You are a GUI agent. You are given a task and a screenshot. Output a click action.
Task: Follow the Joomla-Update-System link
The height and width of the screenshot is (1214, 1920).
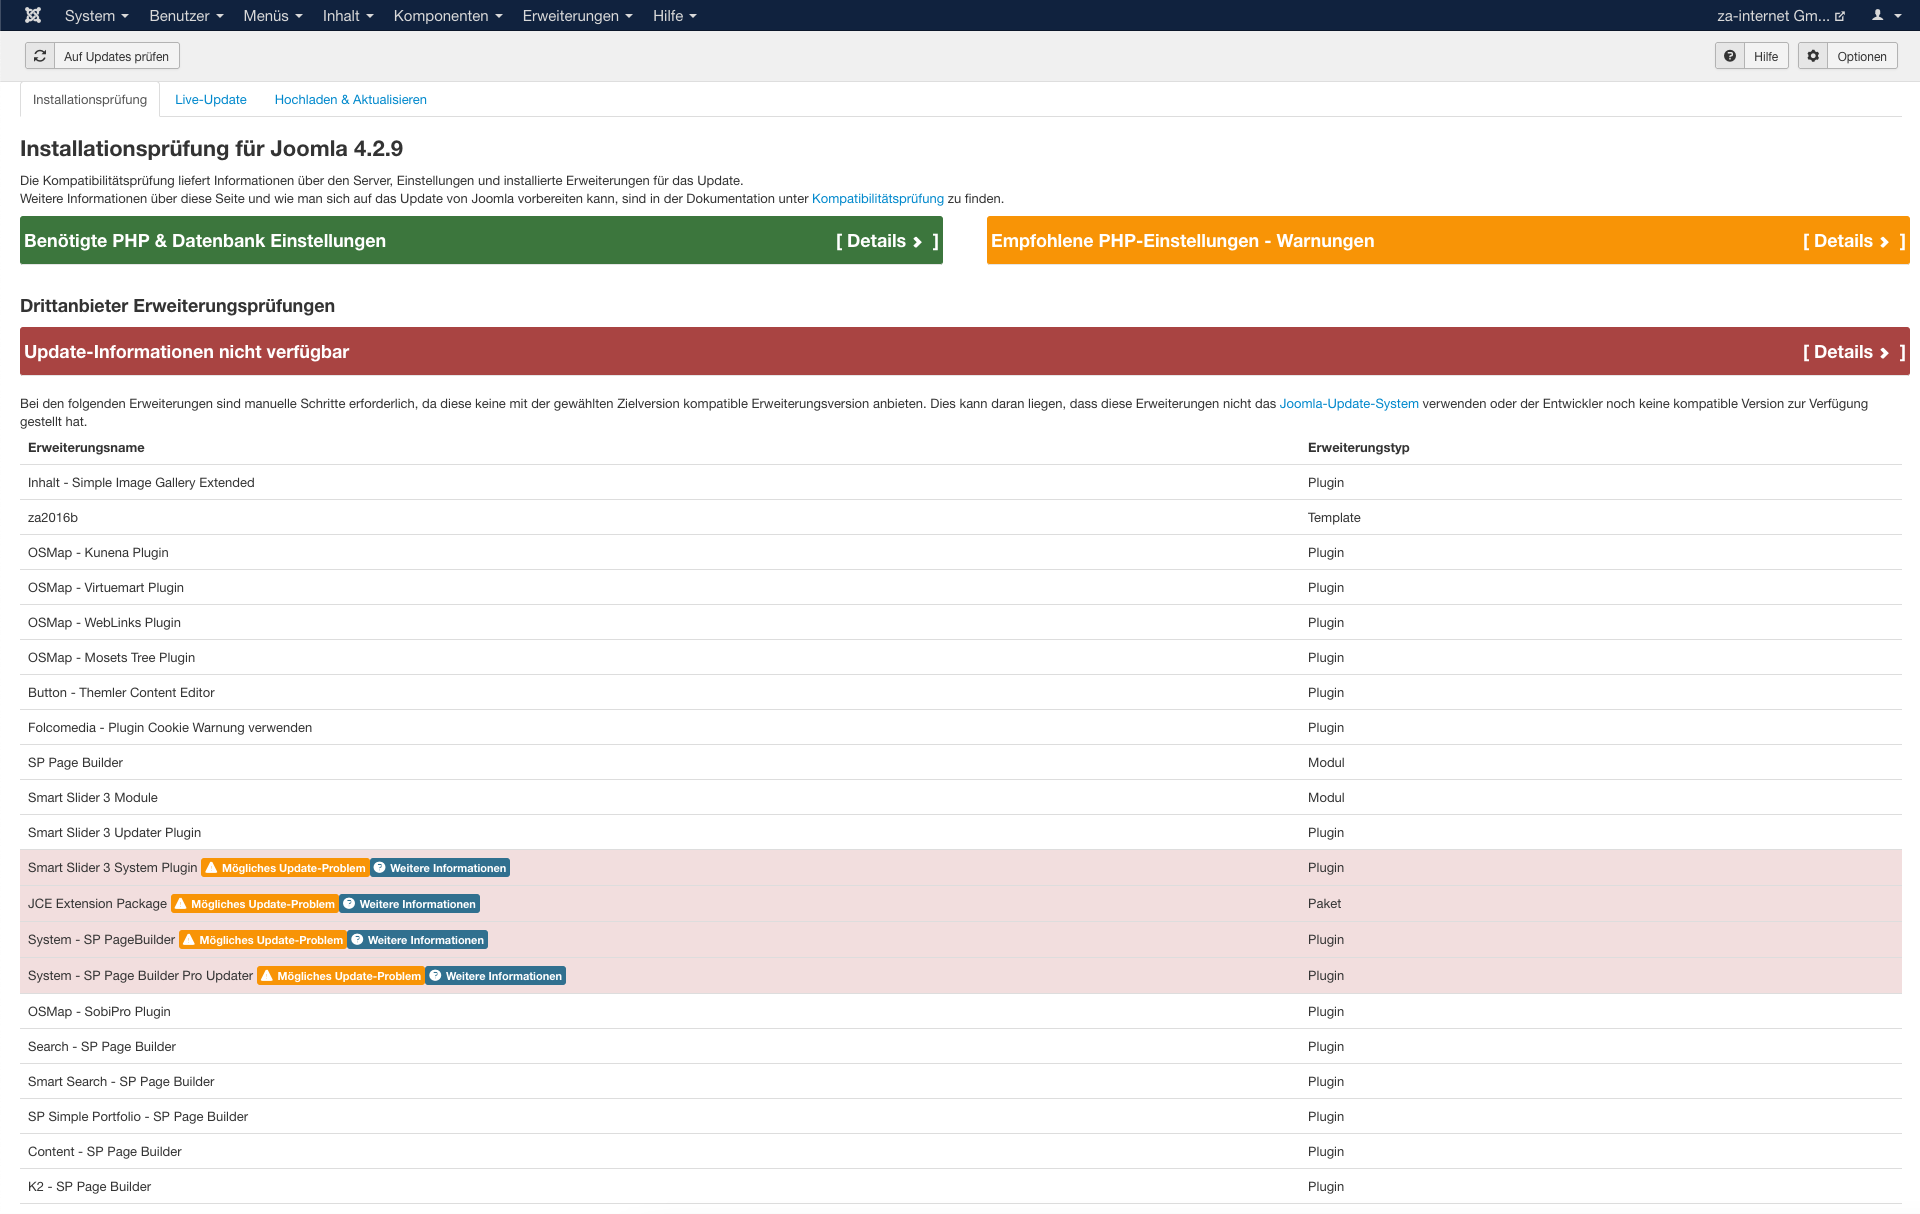[1349, 404]
